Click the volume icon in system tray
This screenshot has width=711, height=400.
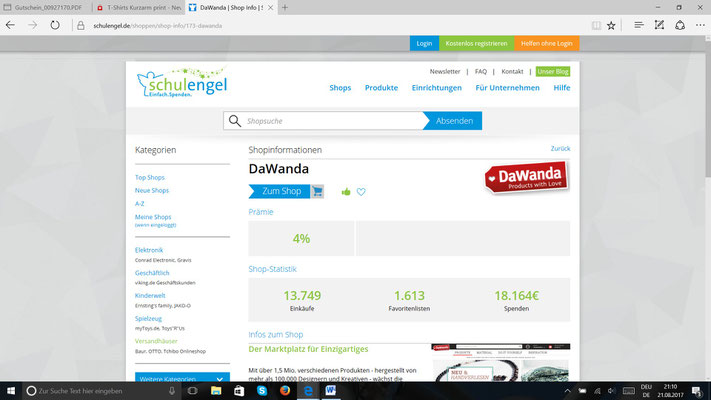(612, 391)
